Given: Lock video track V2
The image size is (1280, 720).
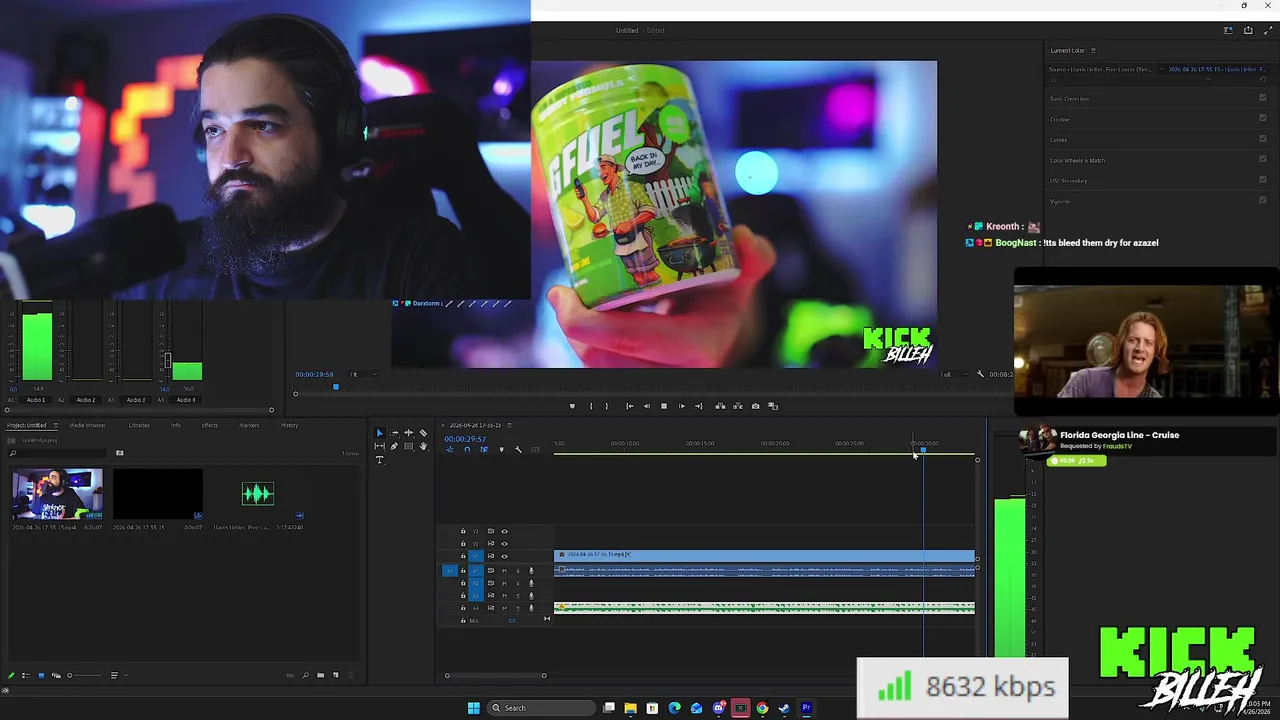Looking at the screenshot, I should (463, 543).
